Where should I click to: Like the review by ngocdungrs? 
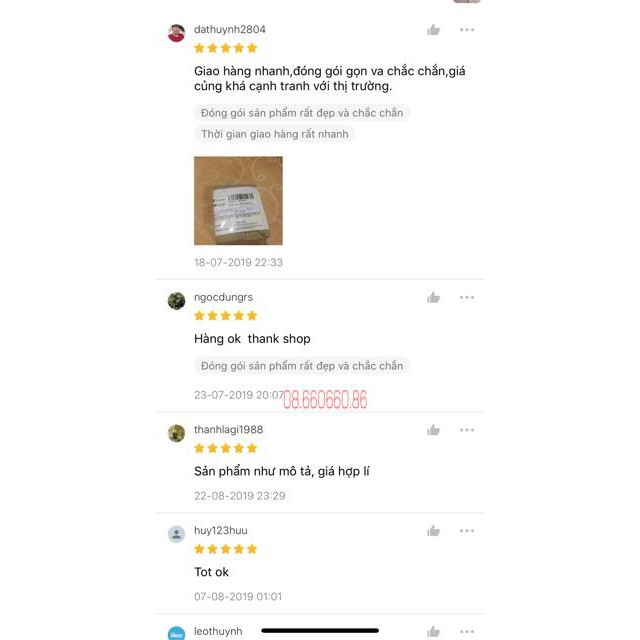click(433, 298)
